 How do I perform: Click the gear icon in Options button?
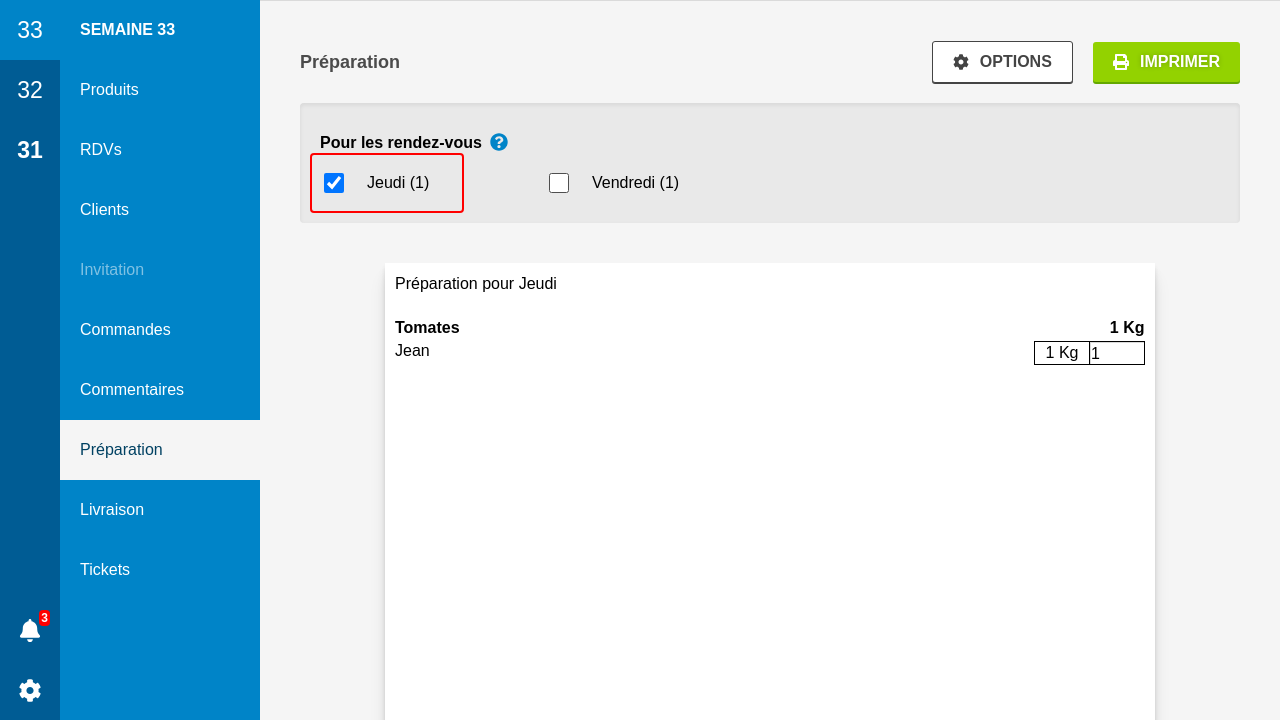tap(961, 62)
